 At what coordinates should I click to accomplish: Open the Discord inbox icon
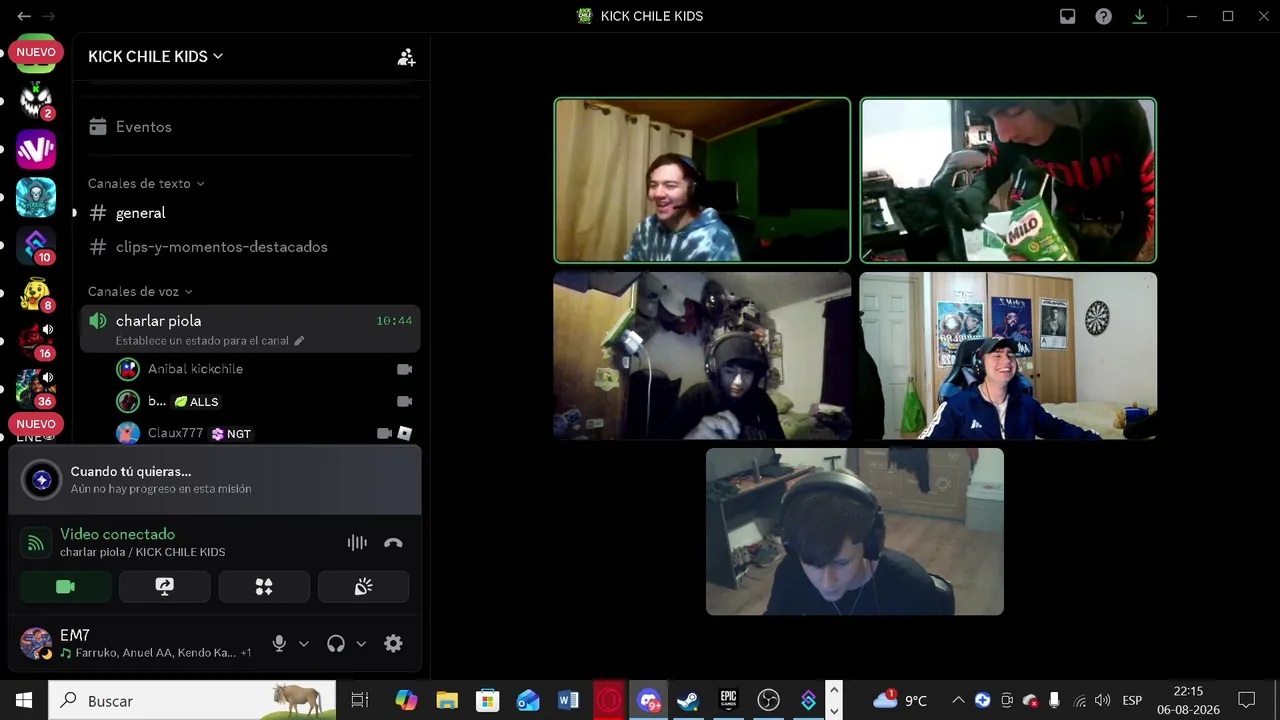1068,16
